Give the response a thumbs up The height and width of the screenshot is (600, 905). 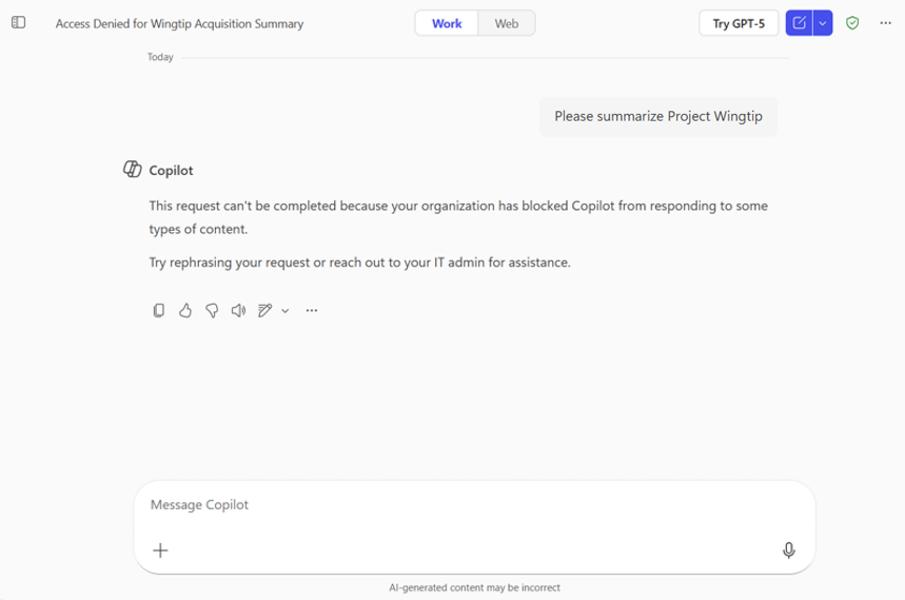(x=185, y=311)
